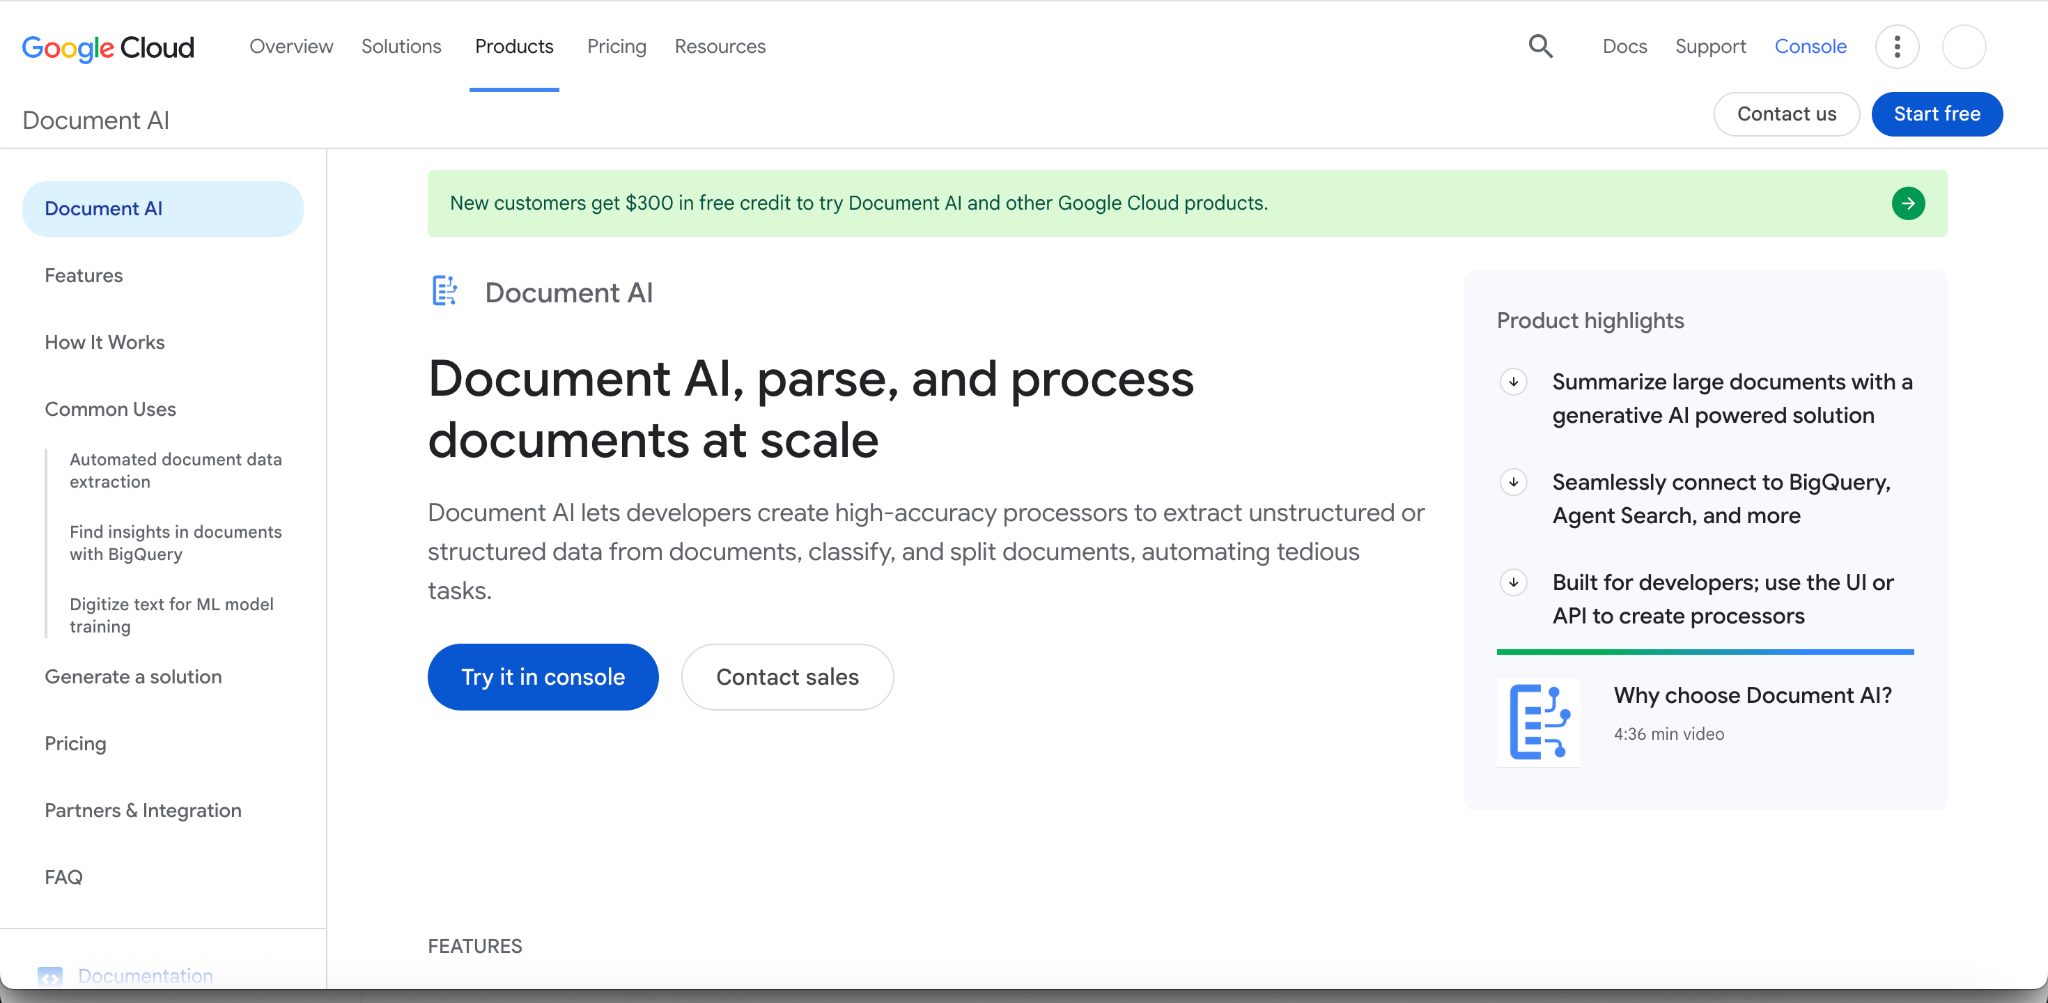The height and width of the screenshot is (1003, 2048).
Task: Open Find insights in documents with BigQuery
Action: click(176, 543)
